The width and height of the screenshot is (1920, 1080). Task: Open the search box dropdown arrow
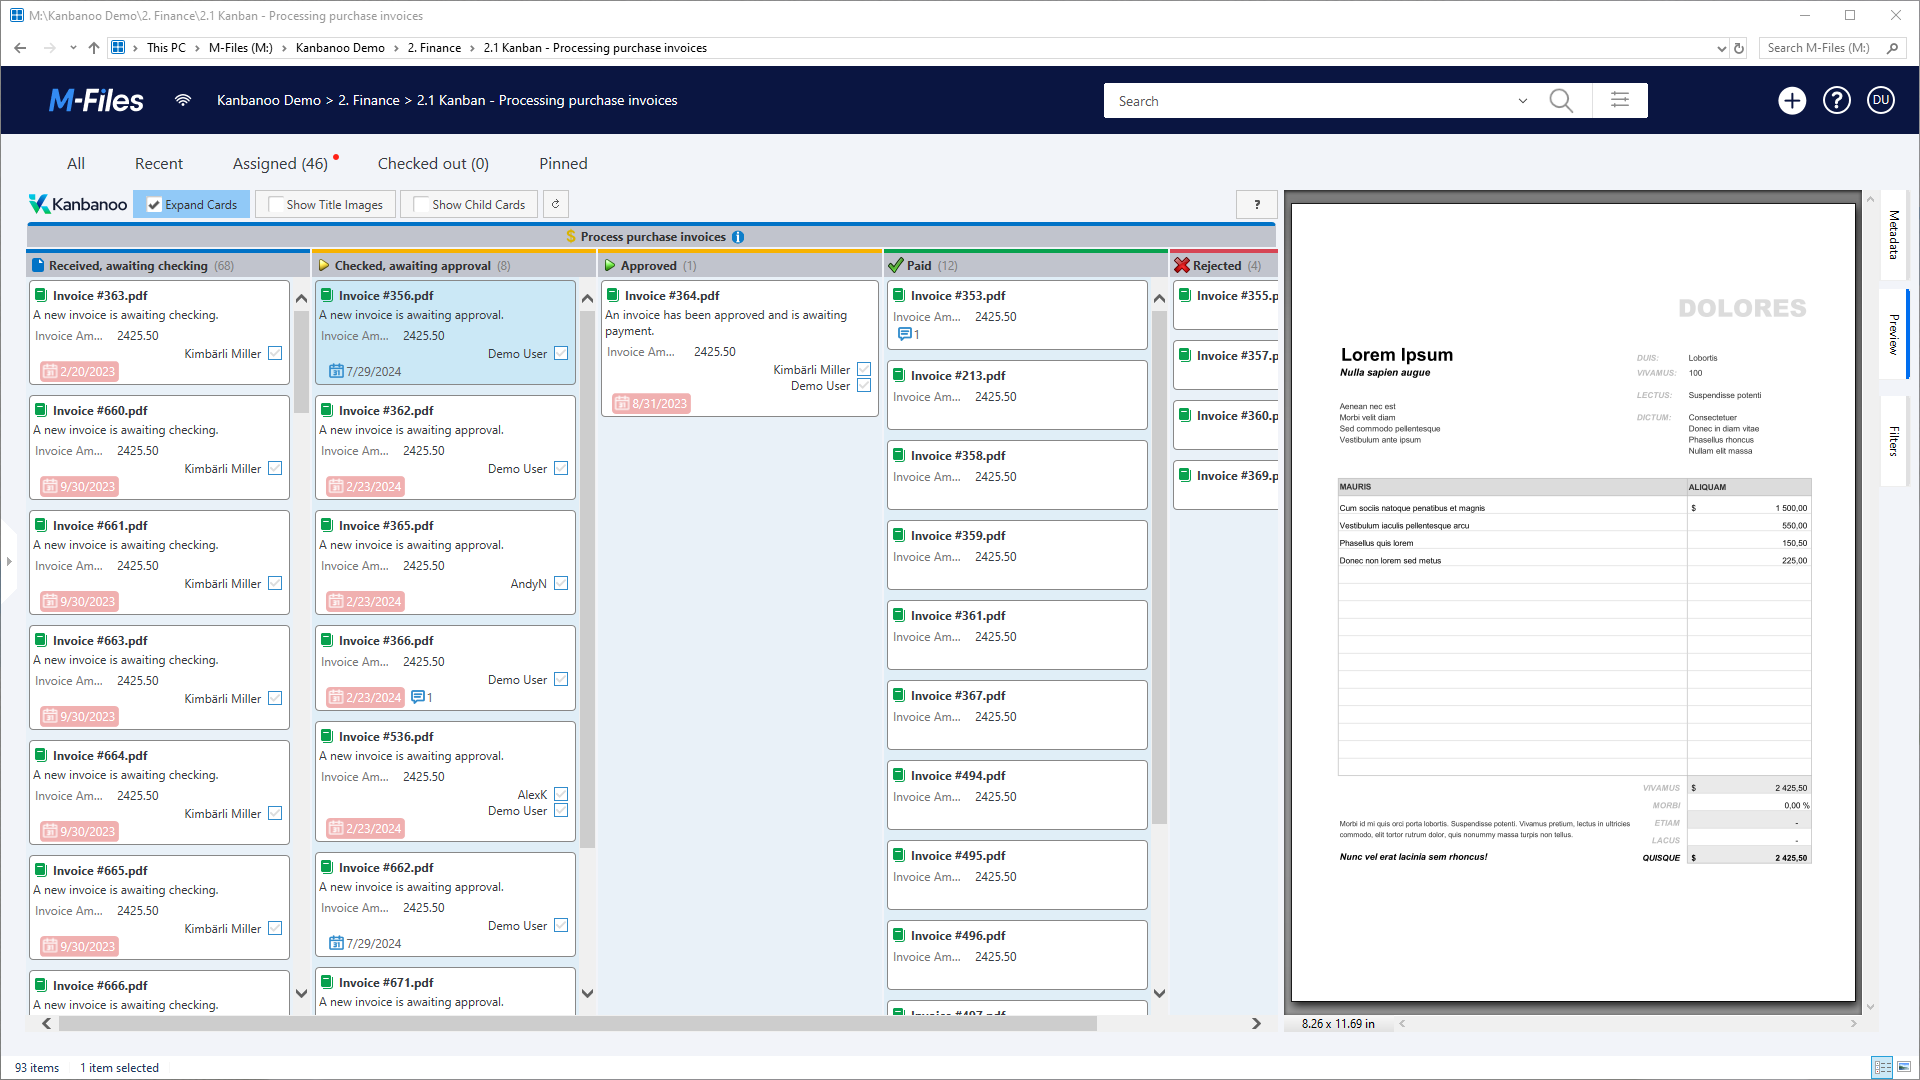[x=1523, y=101]
